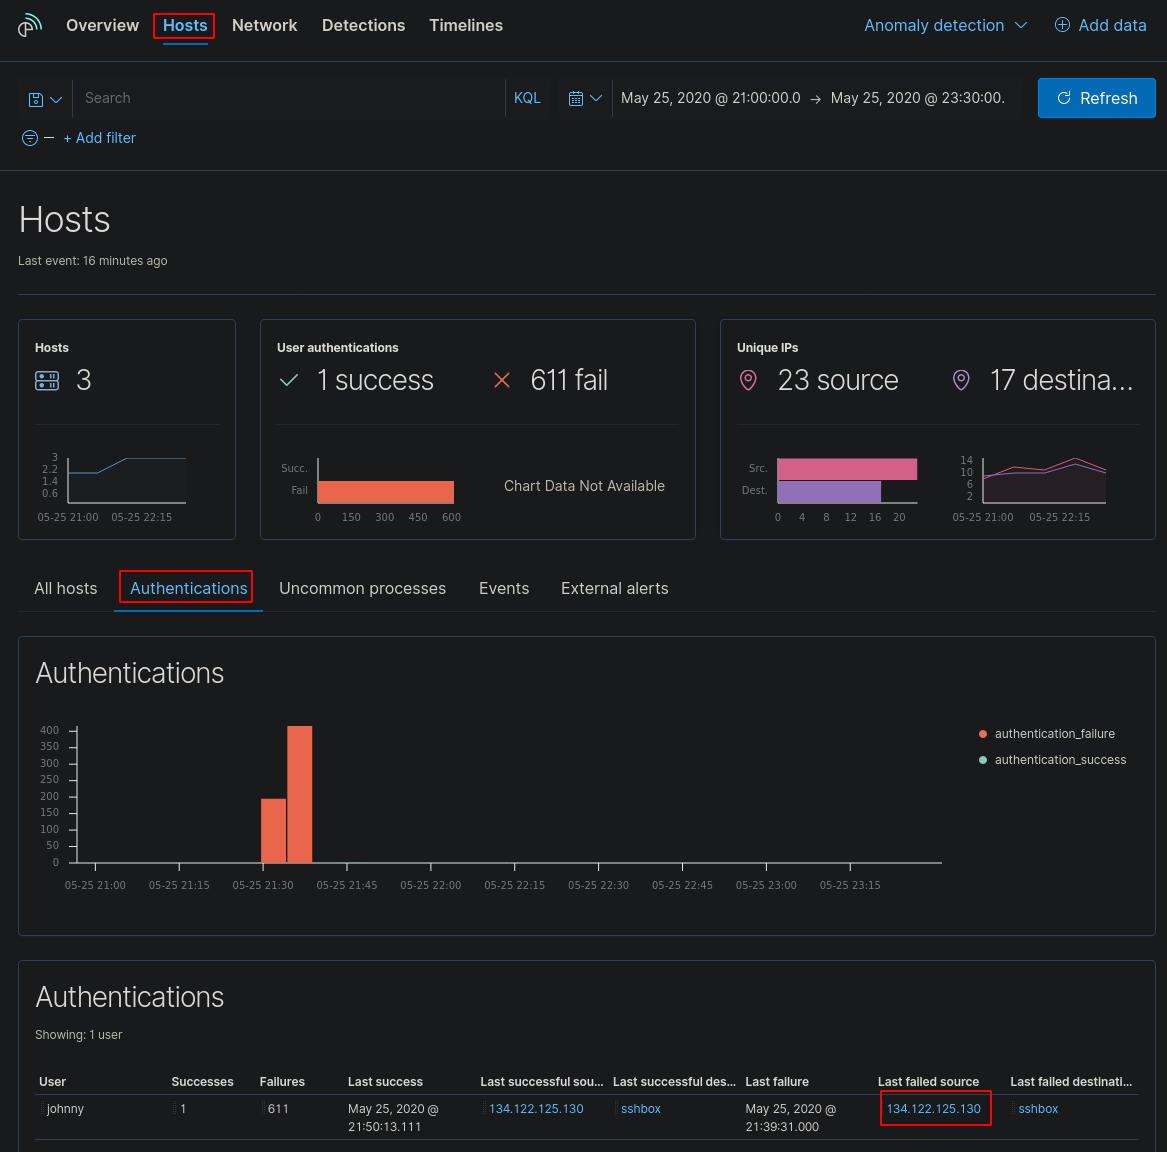Open the start date May 25 21:00 picker
The height and width of the screenshot is (1152, 1167).
[x=710, y=98]
